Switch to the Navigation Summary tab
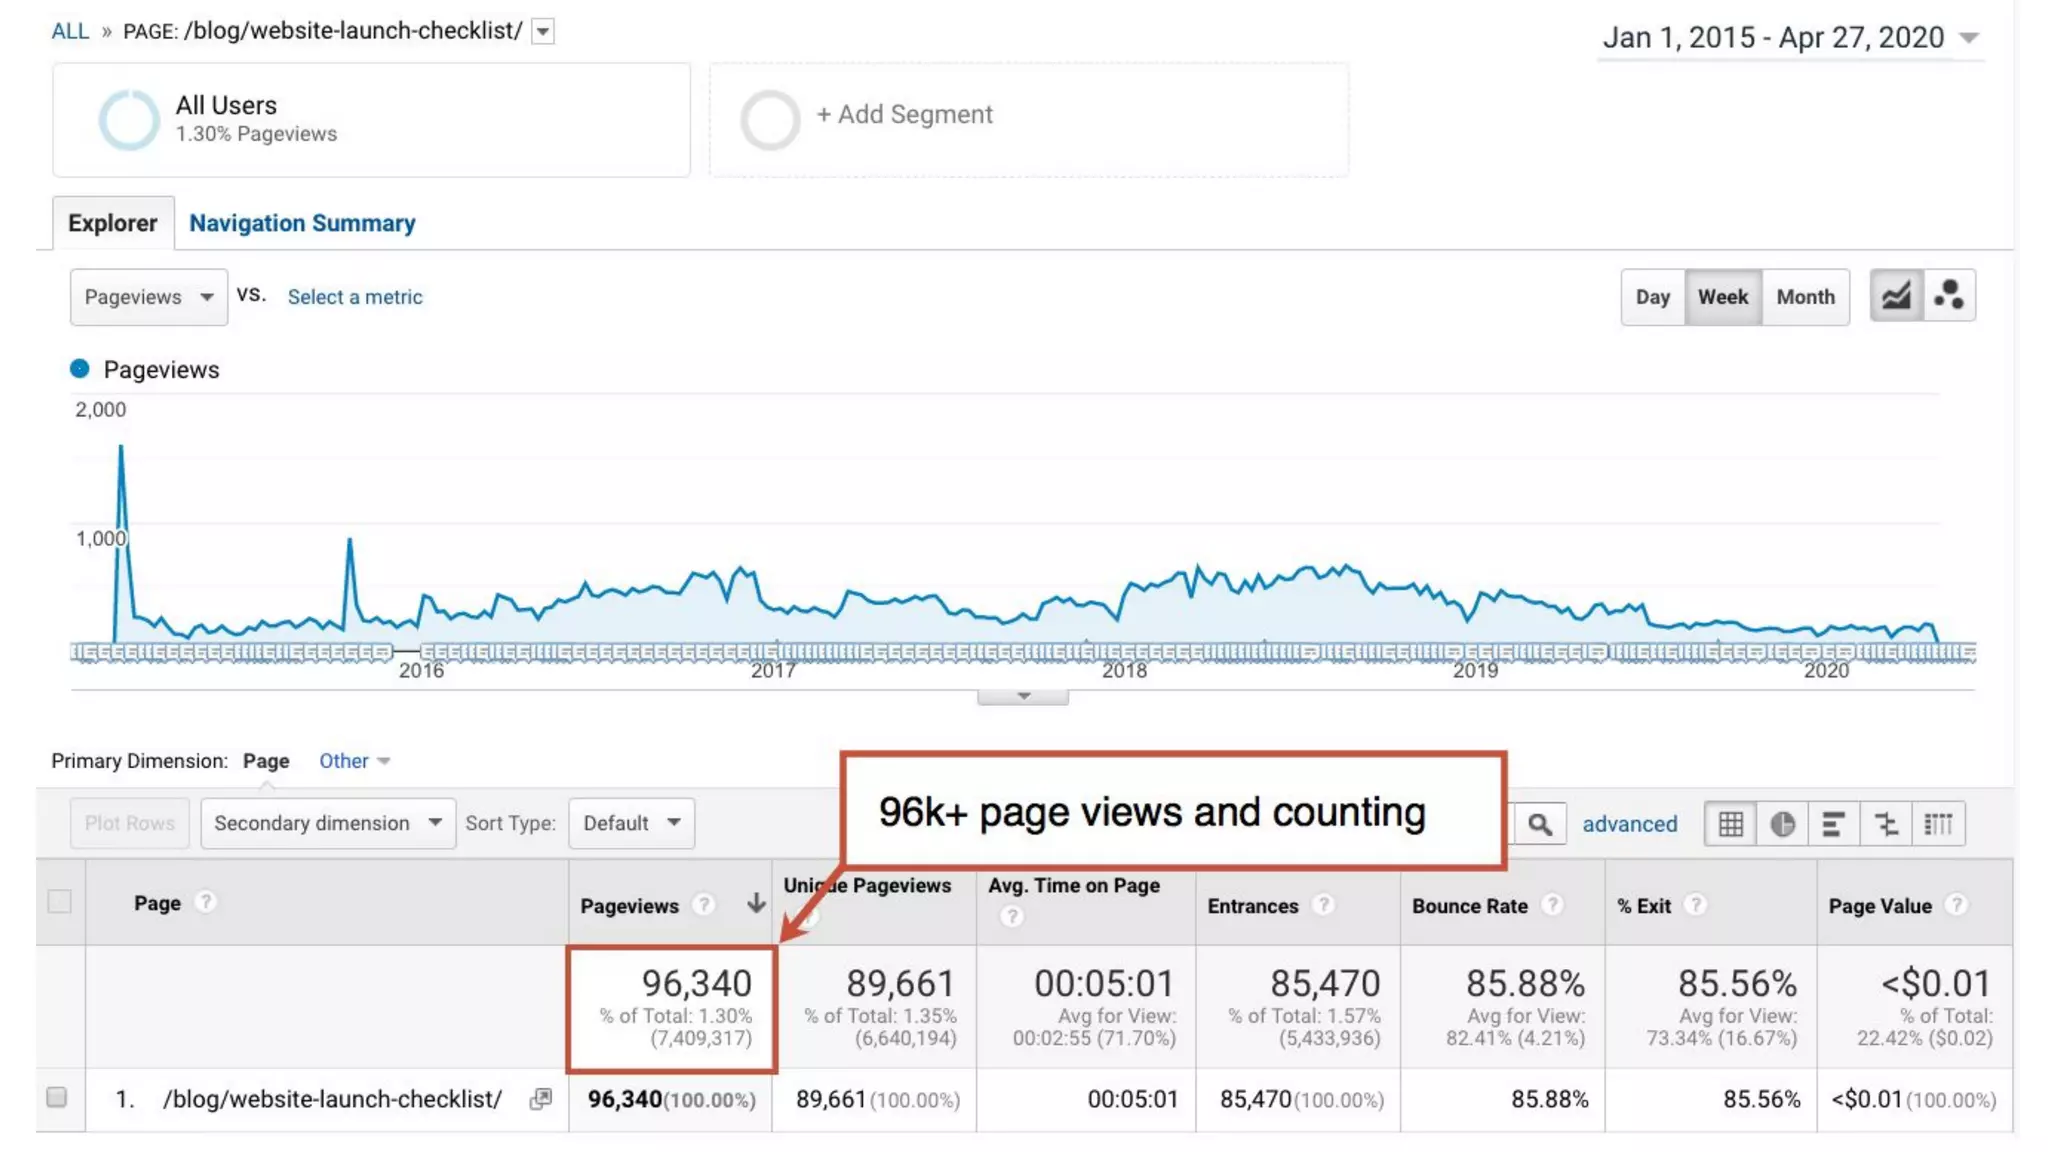This screenshot has width=2048, height=1152. 302,223
